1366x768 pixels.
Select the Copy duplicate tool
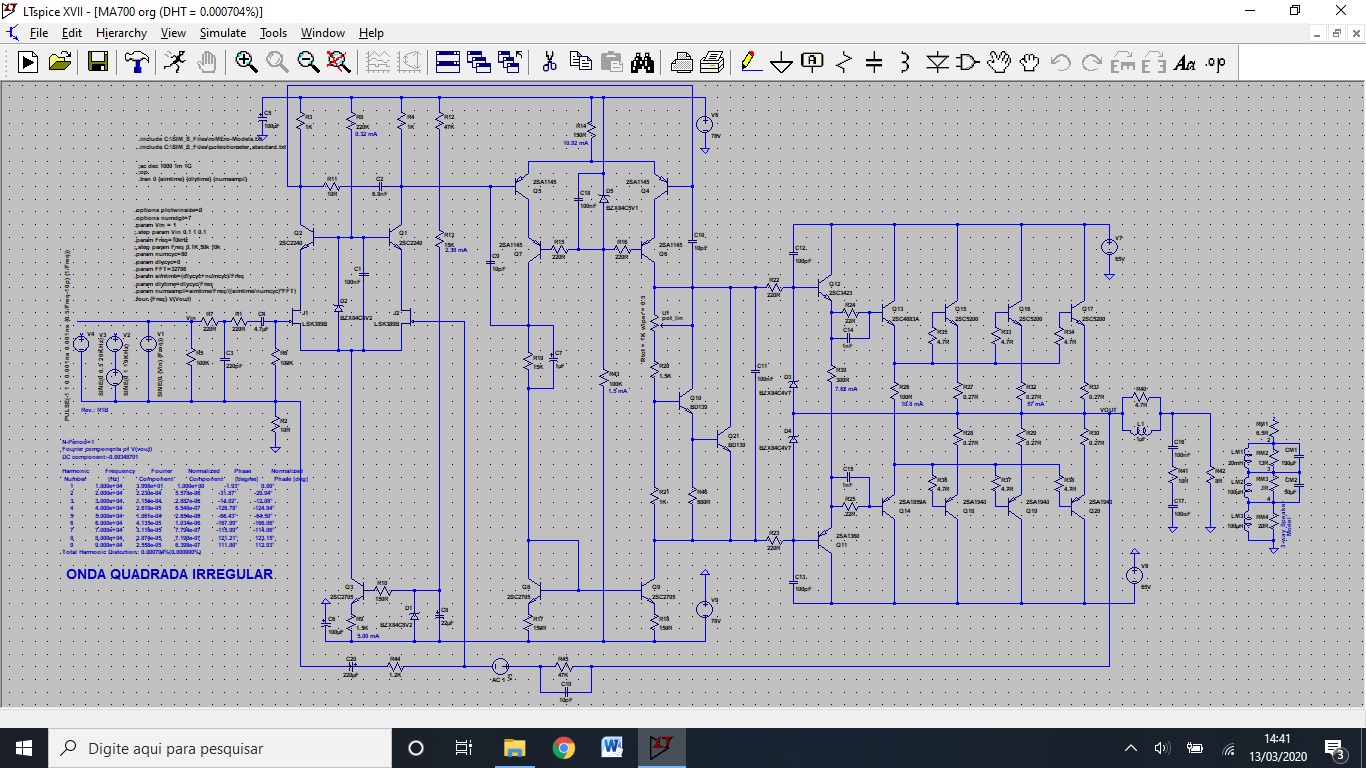click(580, 62)
